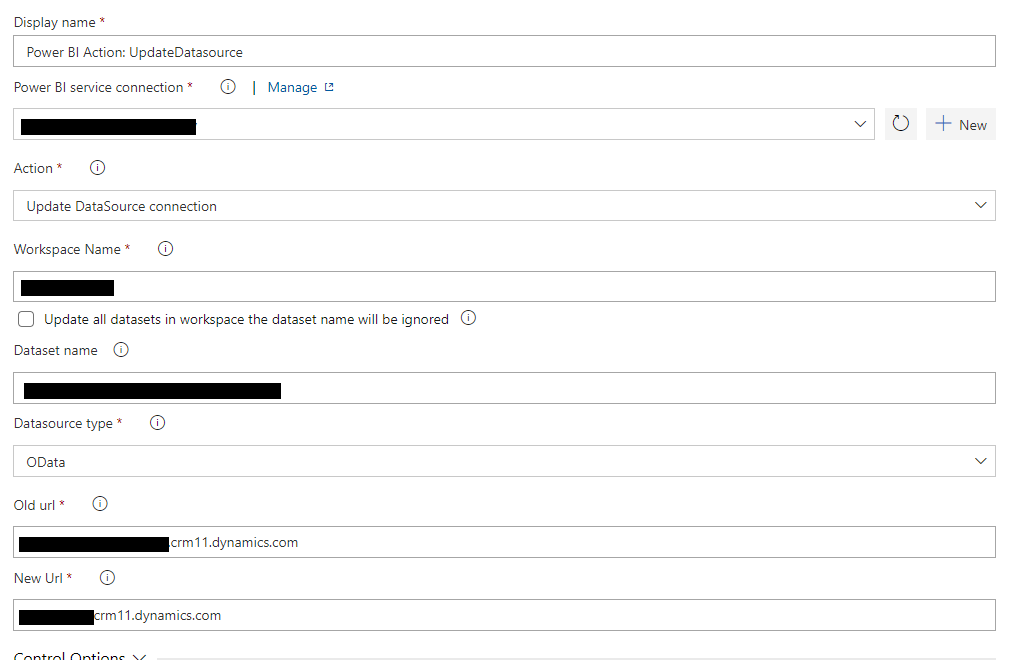
Task: Focus the Workspace Name input field
Action: [x=504, y=287]
